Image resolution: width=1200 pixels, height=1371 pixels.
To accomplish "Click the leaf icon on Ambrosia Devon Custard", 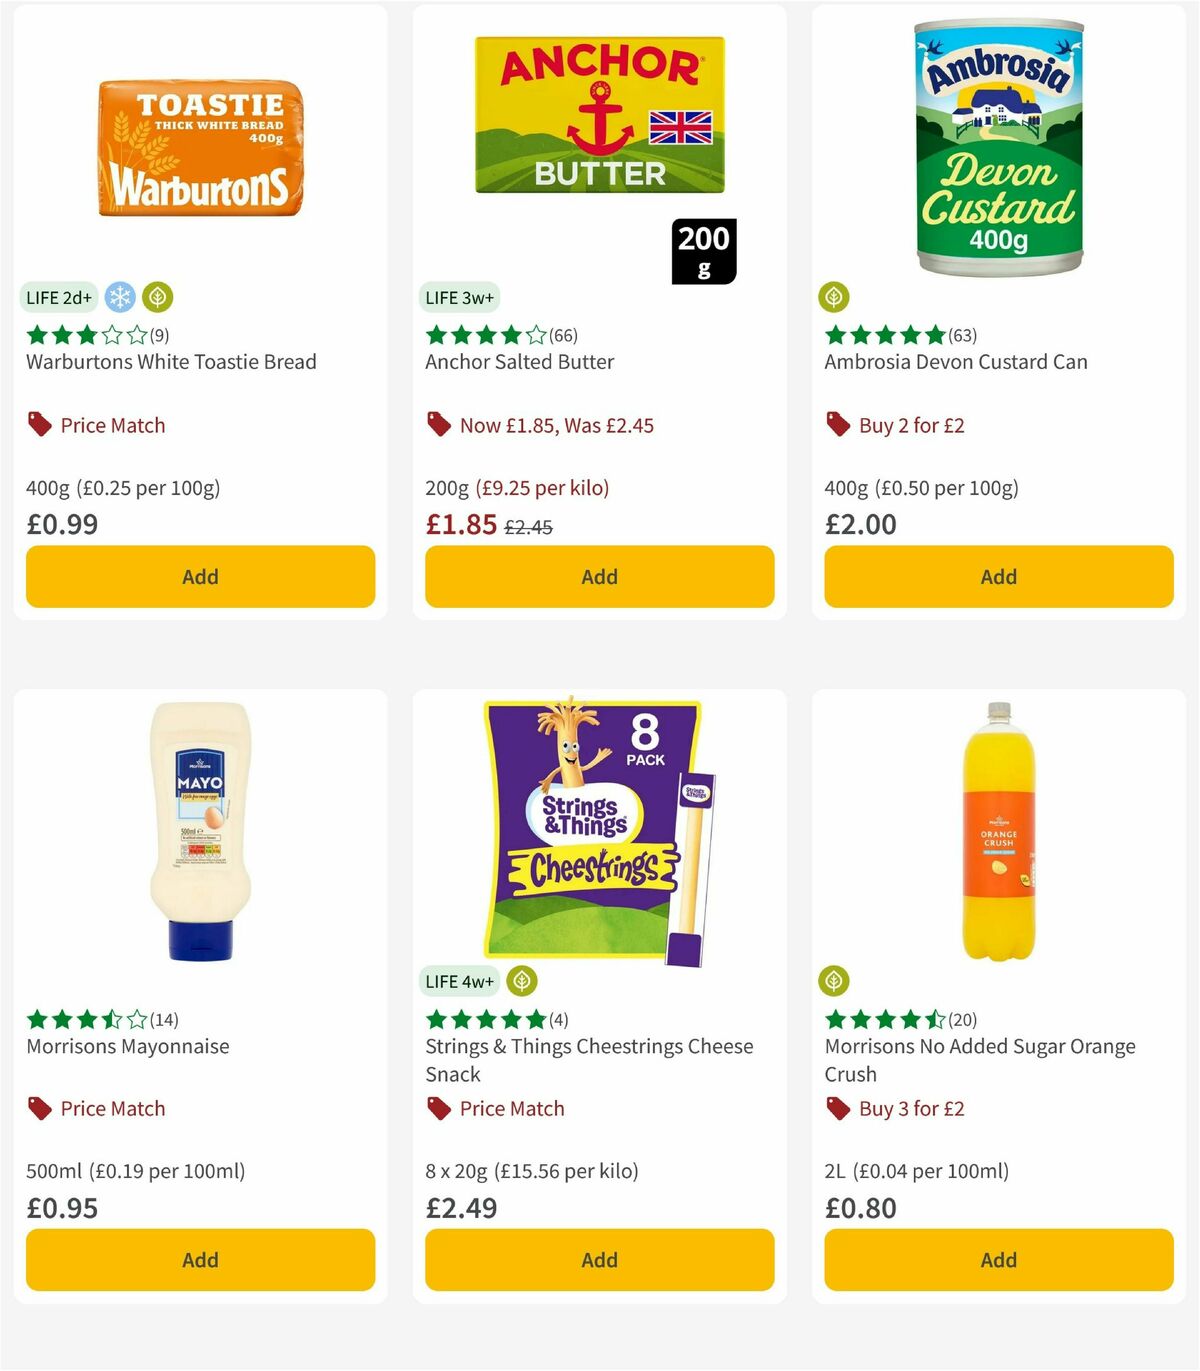I will [x=834, y=297].
